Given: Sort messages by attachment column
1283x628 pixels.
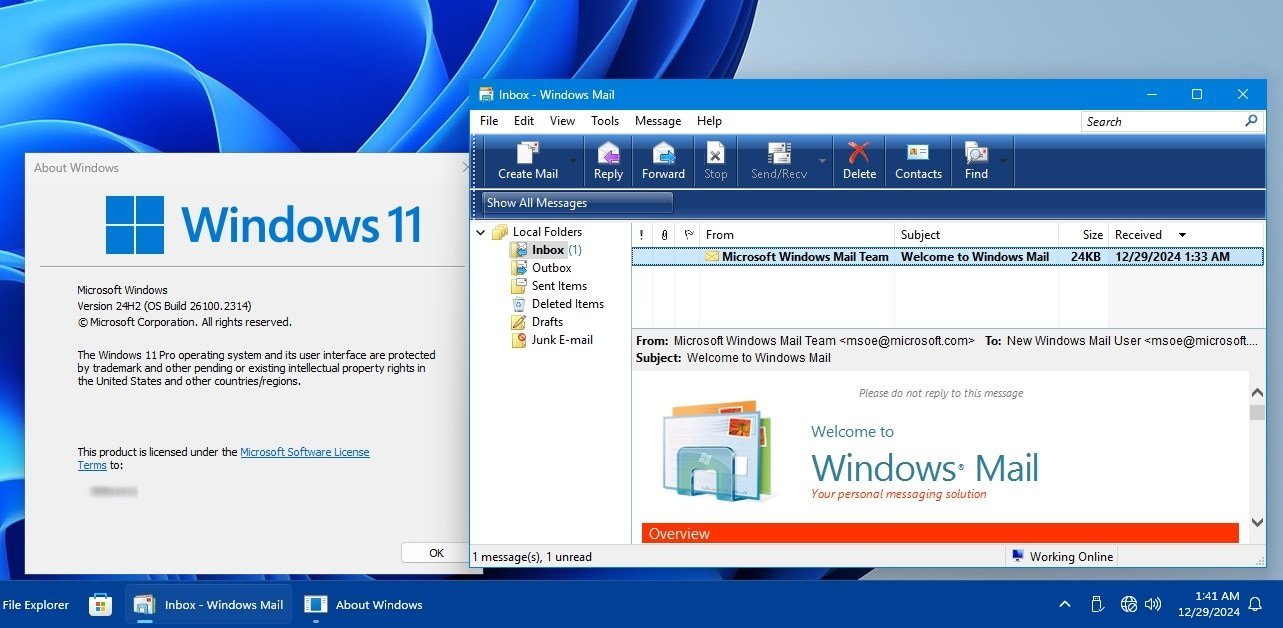Looking at the screenshot, I should (x=664, y=235).
